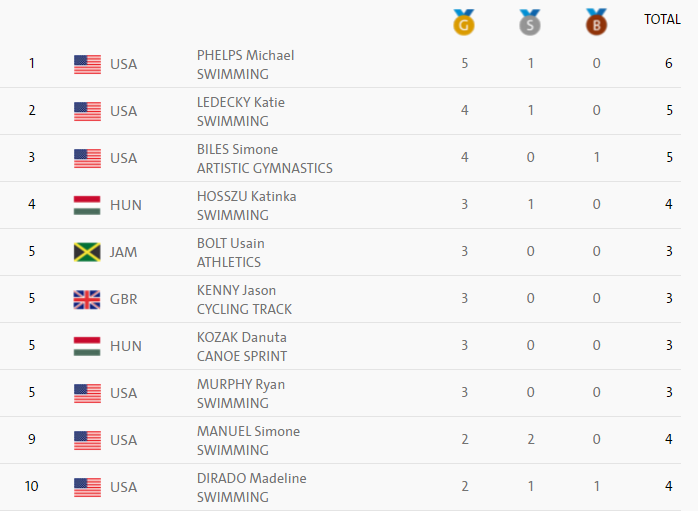Select BOLT Usain athlete name
The image size is (698, 511).
point(230,243)
